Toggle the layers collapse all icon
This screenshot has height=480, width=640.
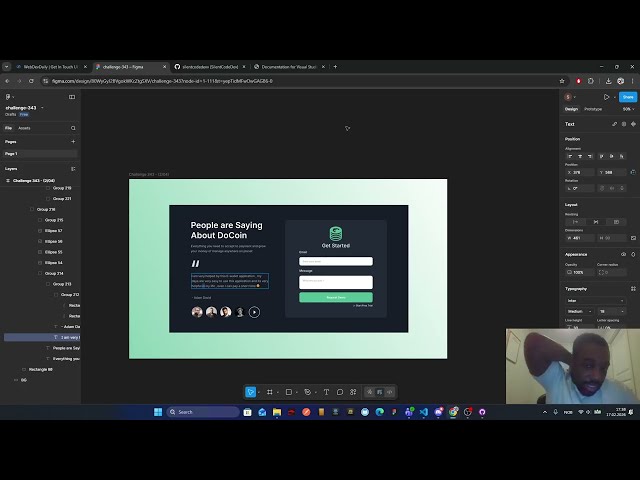73,169
